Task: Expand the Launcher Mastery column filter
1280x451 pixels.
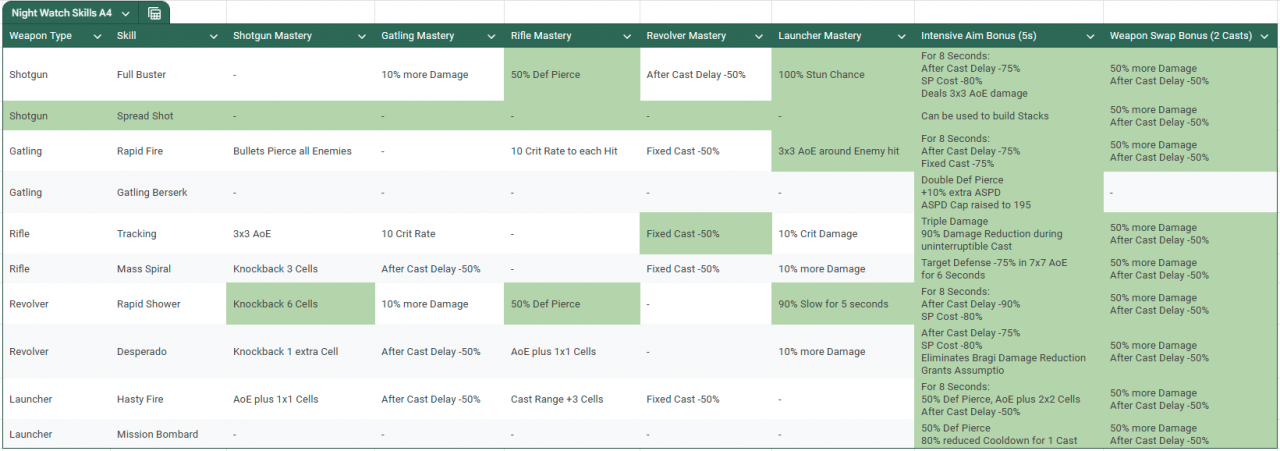Action: pos(901,36)
